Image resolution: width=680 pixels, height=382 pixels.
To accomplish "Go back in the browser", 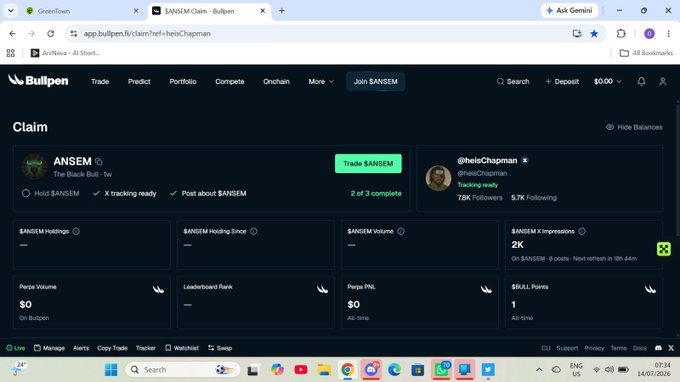I will coord(13,33).
